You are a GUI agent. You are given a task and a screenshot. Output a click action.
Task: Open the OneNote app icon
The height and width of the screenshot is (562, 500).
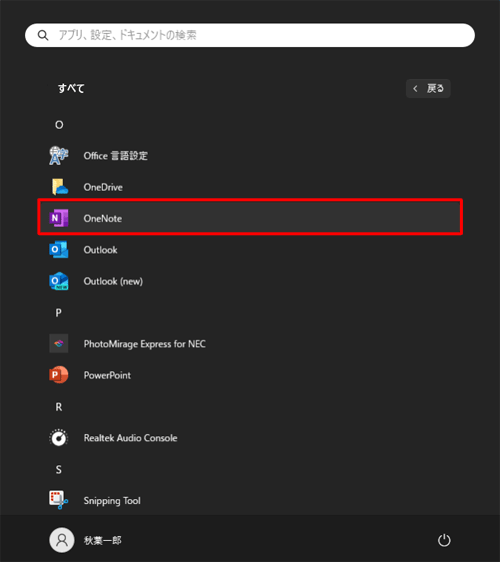(59, 218)
